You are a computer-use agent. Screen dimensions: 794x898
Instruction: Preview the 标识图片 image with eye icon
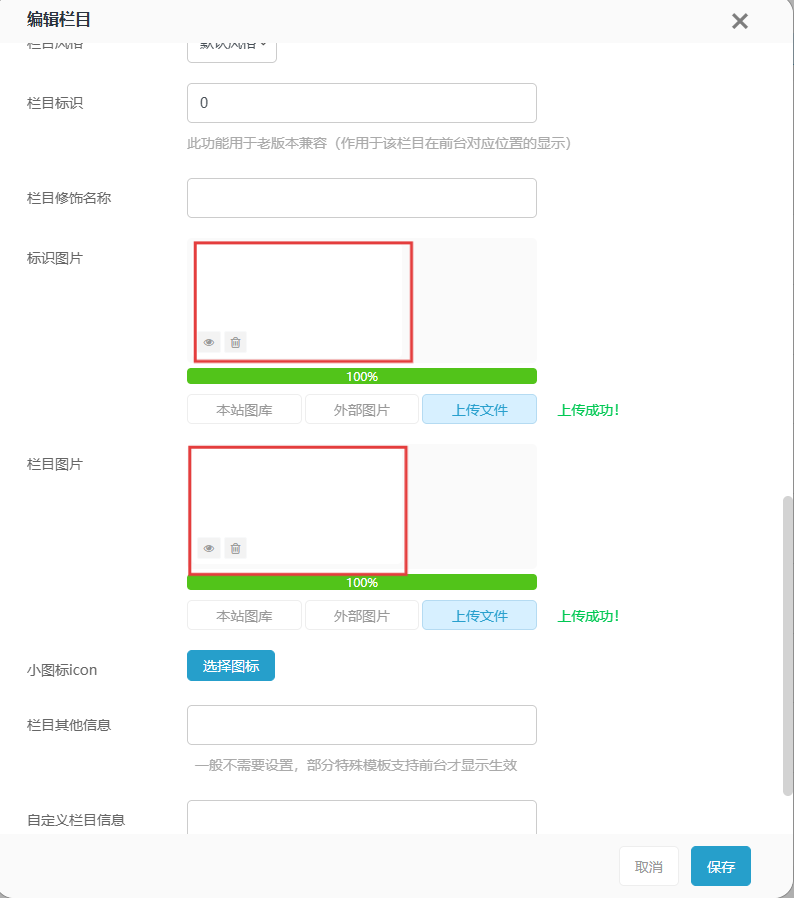tap(209, 342)
